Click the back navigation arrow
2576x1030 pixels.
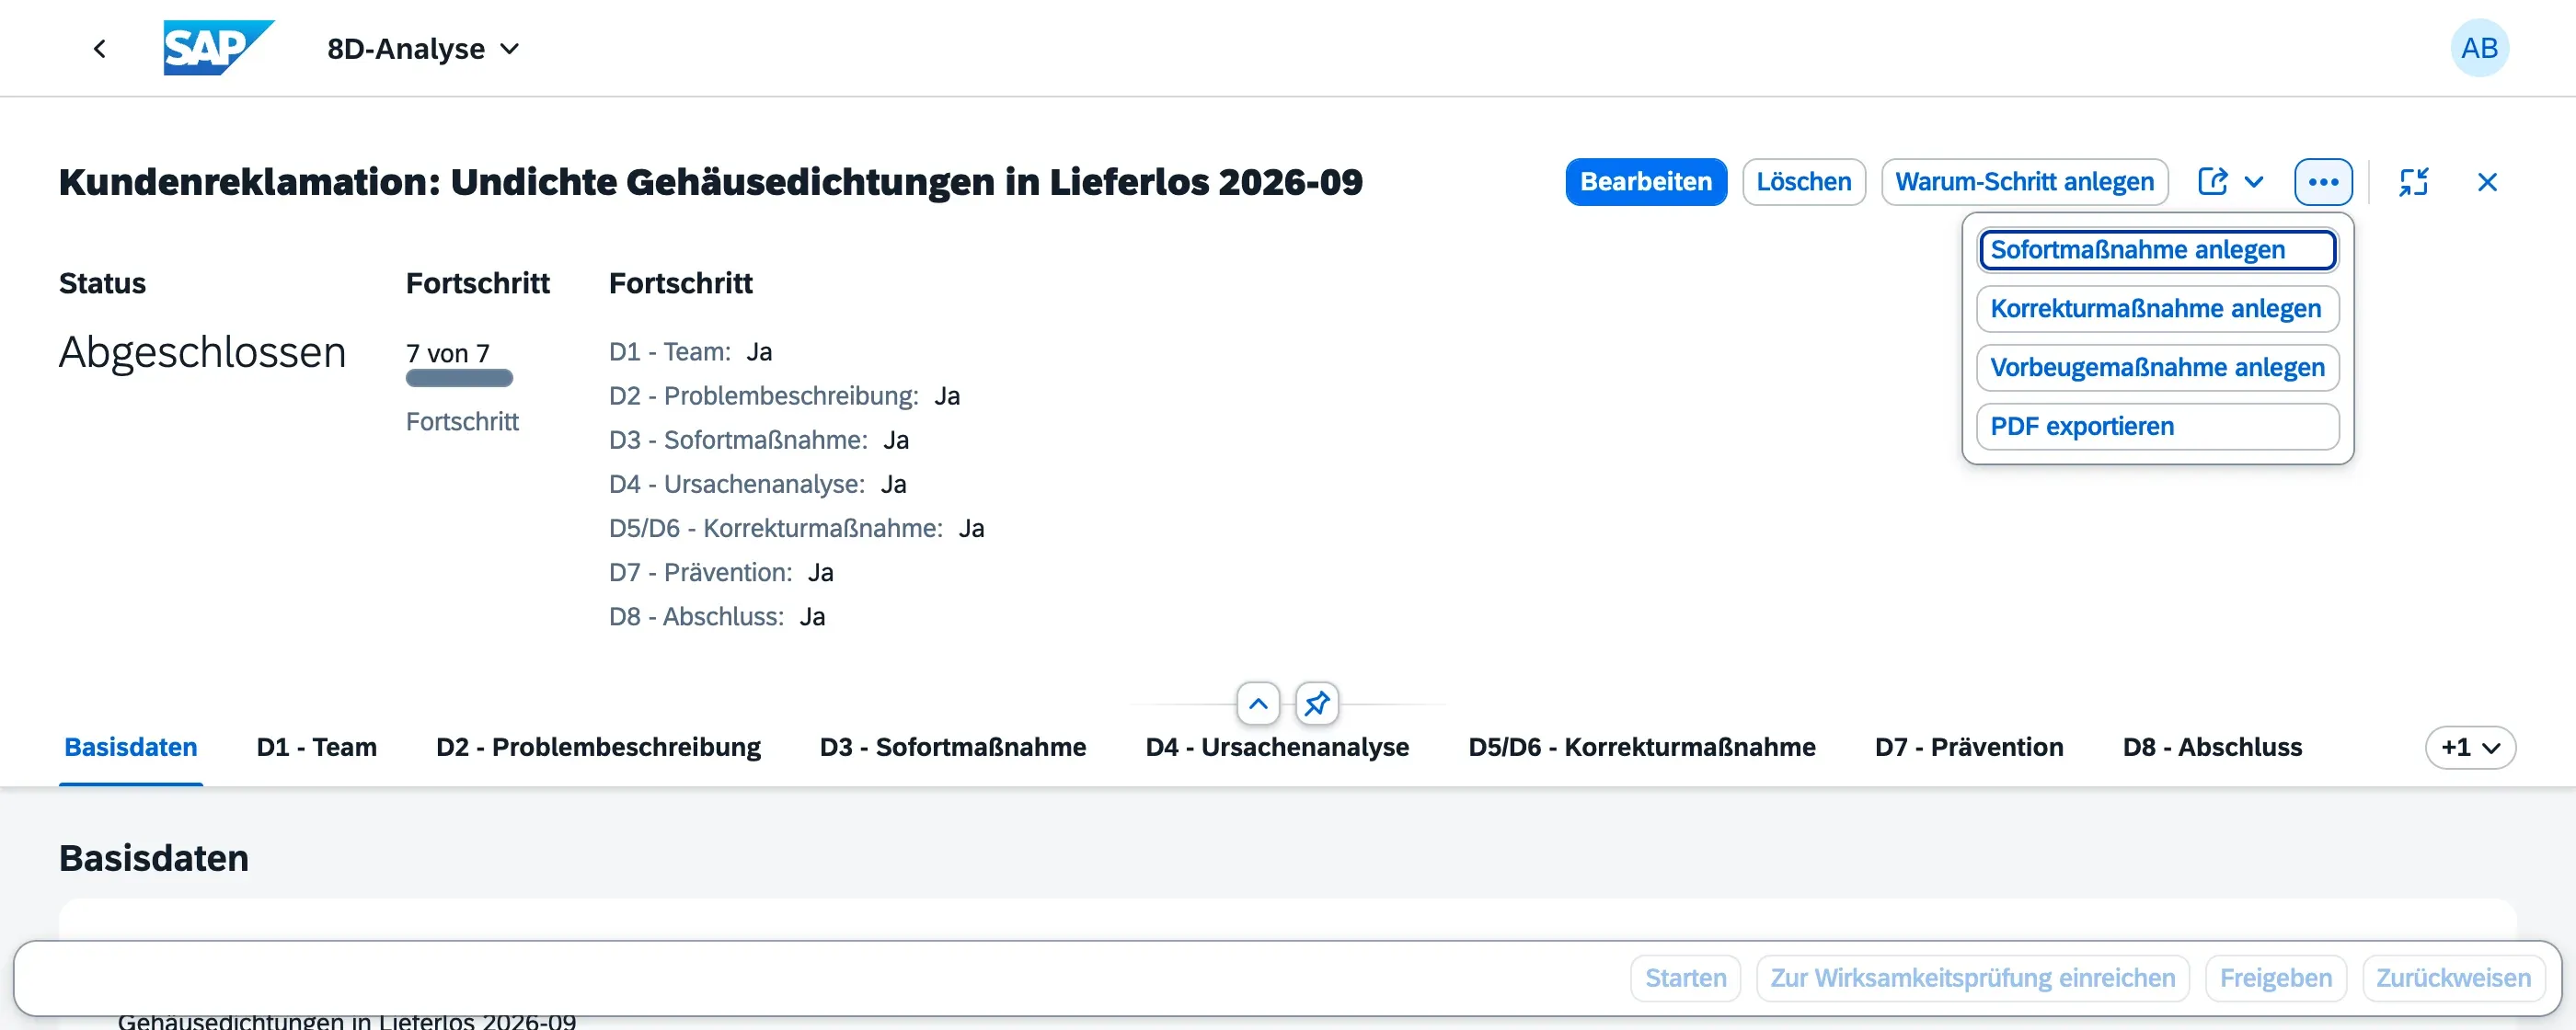click(99, 48)
